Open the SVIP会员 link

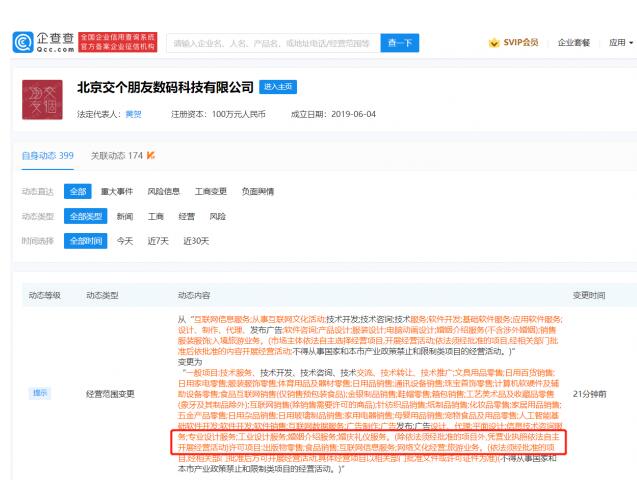click(521, 43)
